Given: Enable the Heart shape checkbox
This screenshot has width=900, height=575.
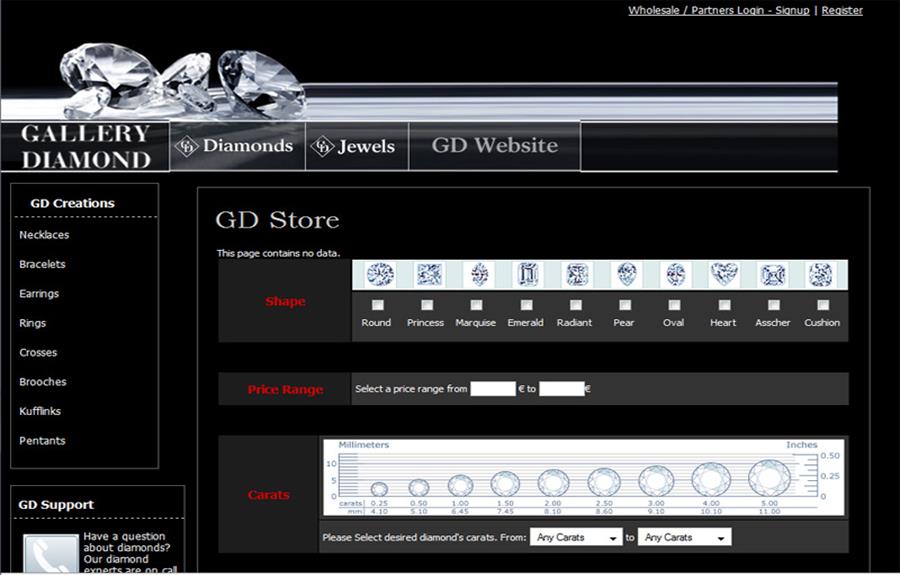Looking at the screenshot, I should 725,305.
